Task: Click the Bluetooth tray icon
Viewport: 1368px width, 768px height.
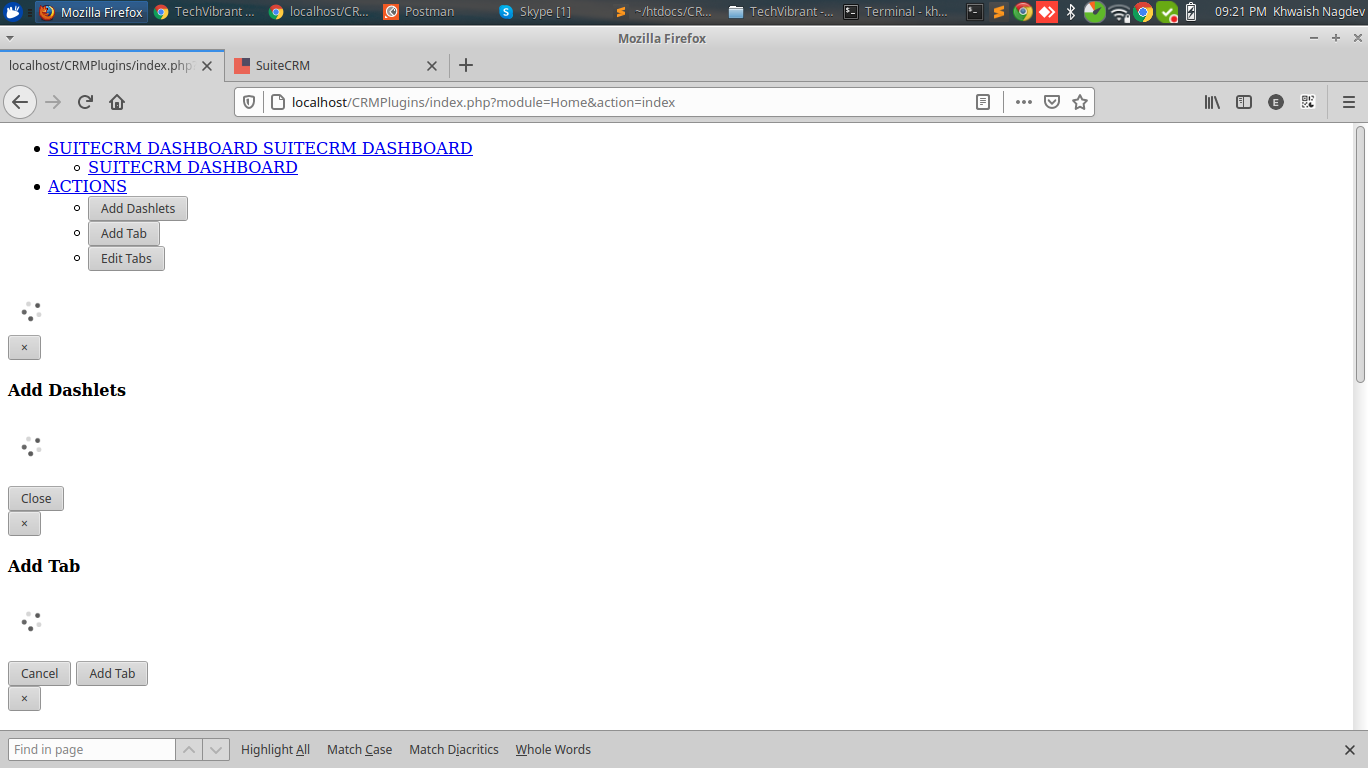Action: 1070,12
